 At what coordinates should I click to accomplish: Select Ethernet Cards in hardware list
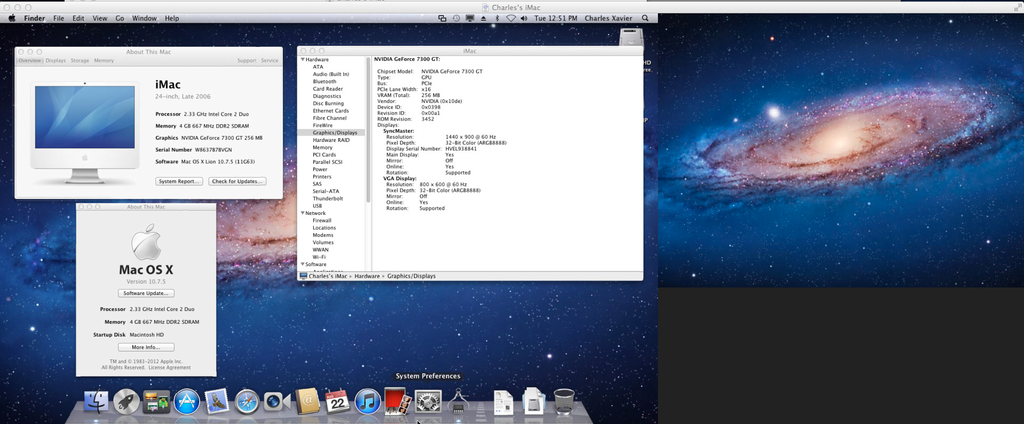(330, 111)
